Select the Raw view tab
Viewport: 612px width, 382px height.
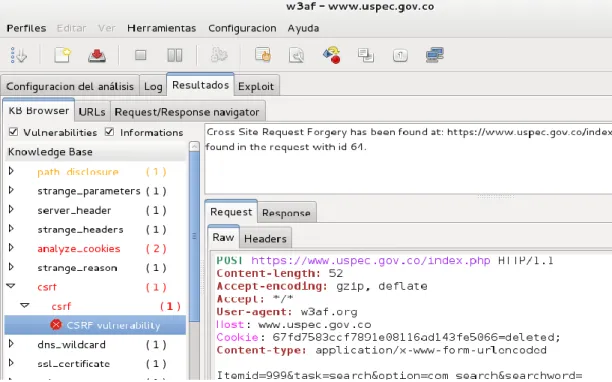click(x=223, y=237)
